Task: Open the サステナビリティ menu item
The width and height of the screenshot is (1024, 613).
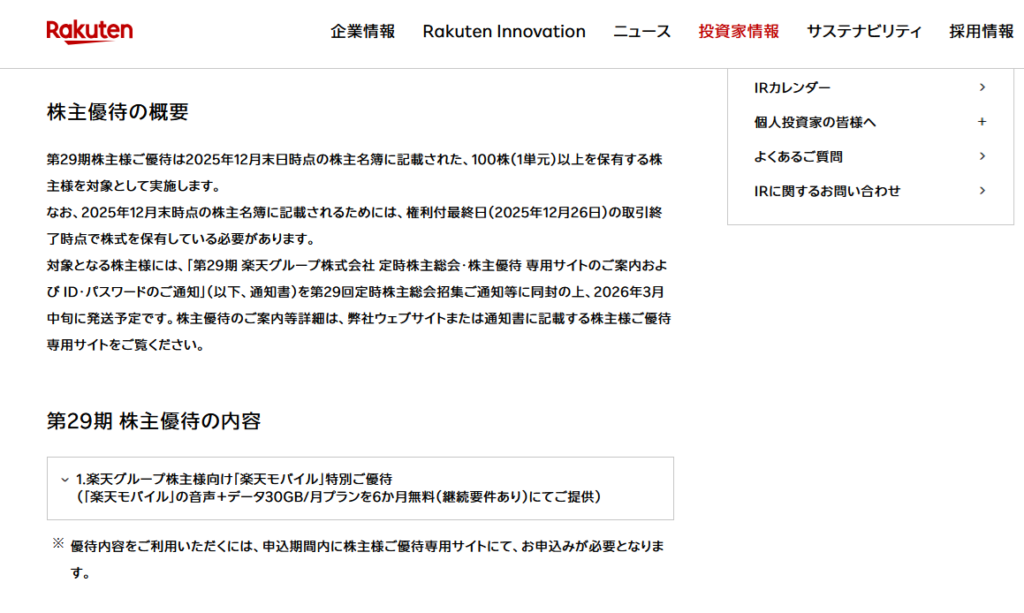Action: (x=864, y=31)
